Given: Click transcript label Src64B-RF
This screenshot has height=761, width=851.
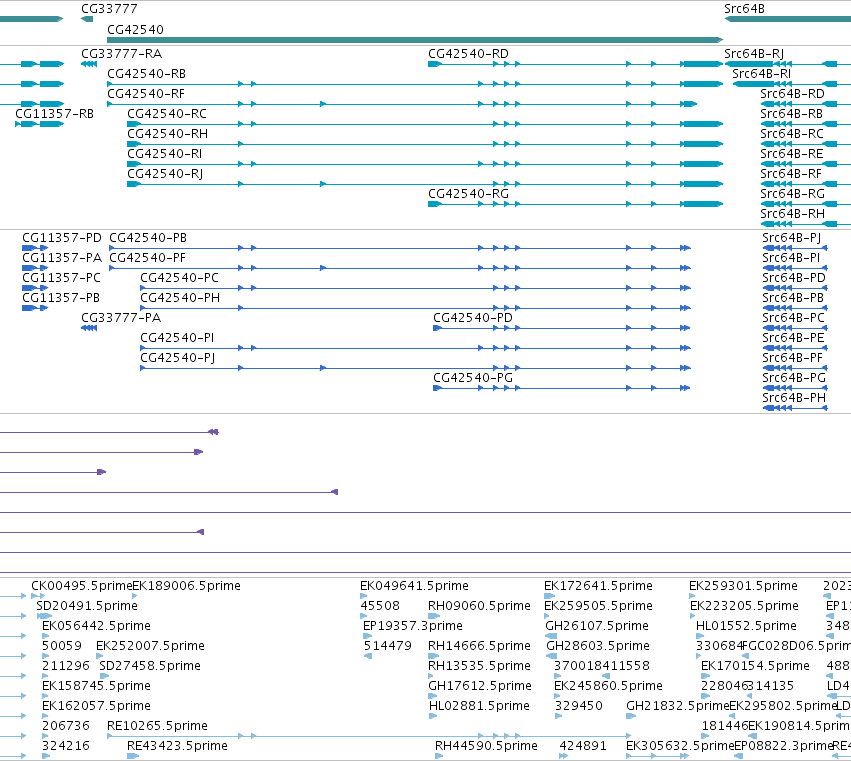Looking at the screenshot, I should pyautogui.click(x=791, y=174).
